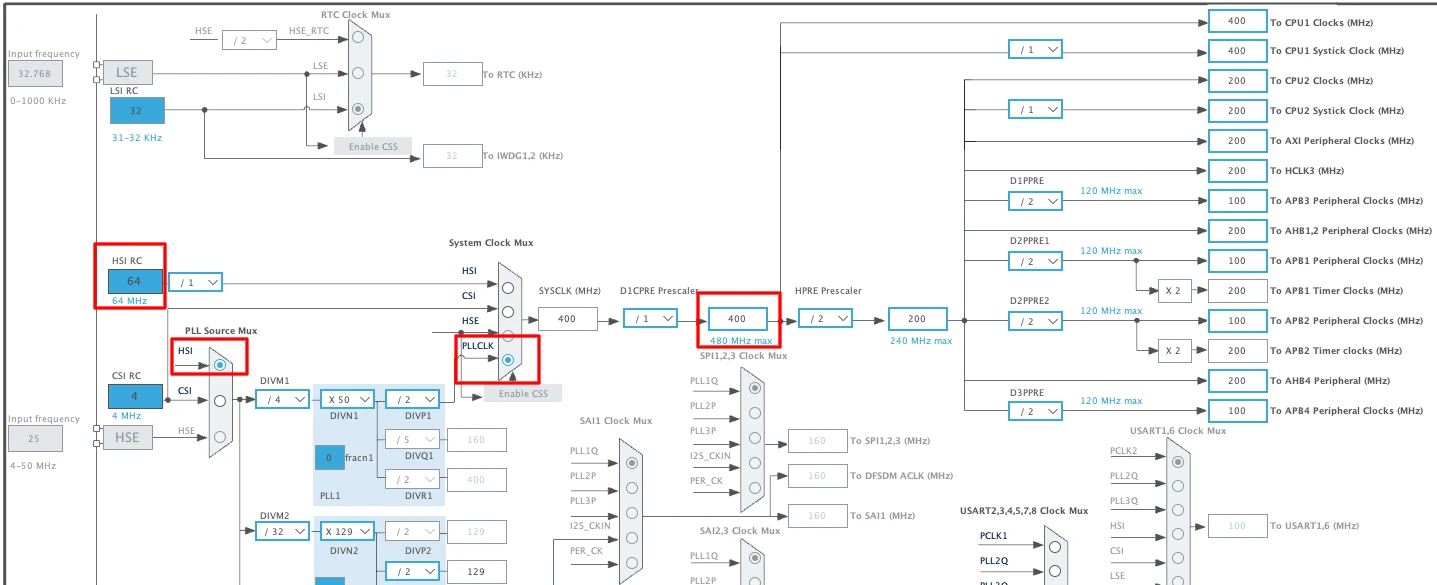The height and width of the screenshot is (585, 1437).
Task: Open the HSI RC divider /1 dropdown
Action: (195, 283)
